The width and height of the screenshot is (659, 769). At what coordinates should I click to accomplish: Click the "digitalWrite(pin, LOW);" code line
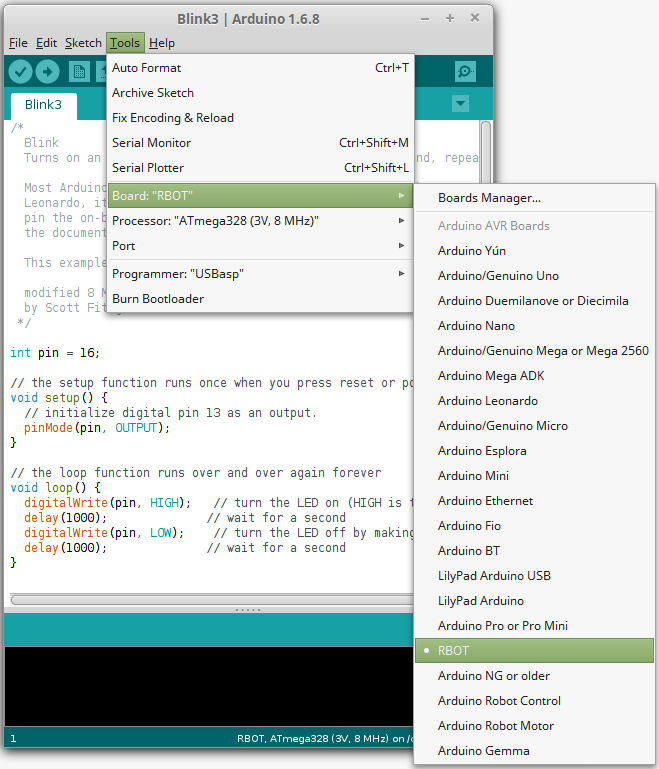[x=104, y=533]
